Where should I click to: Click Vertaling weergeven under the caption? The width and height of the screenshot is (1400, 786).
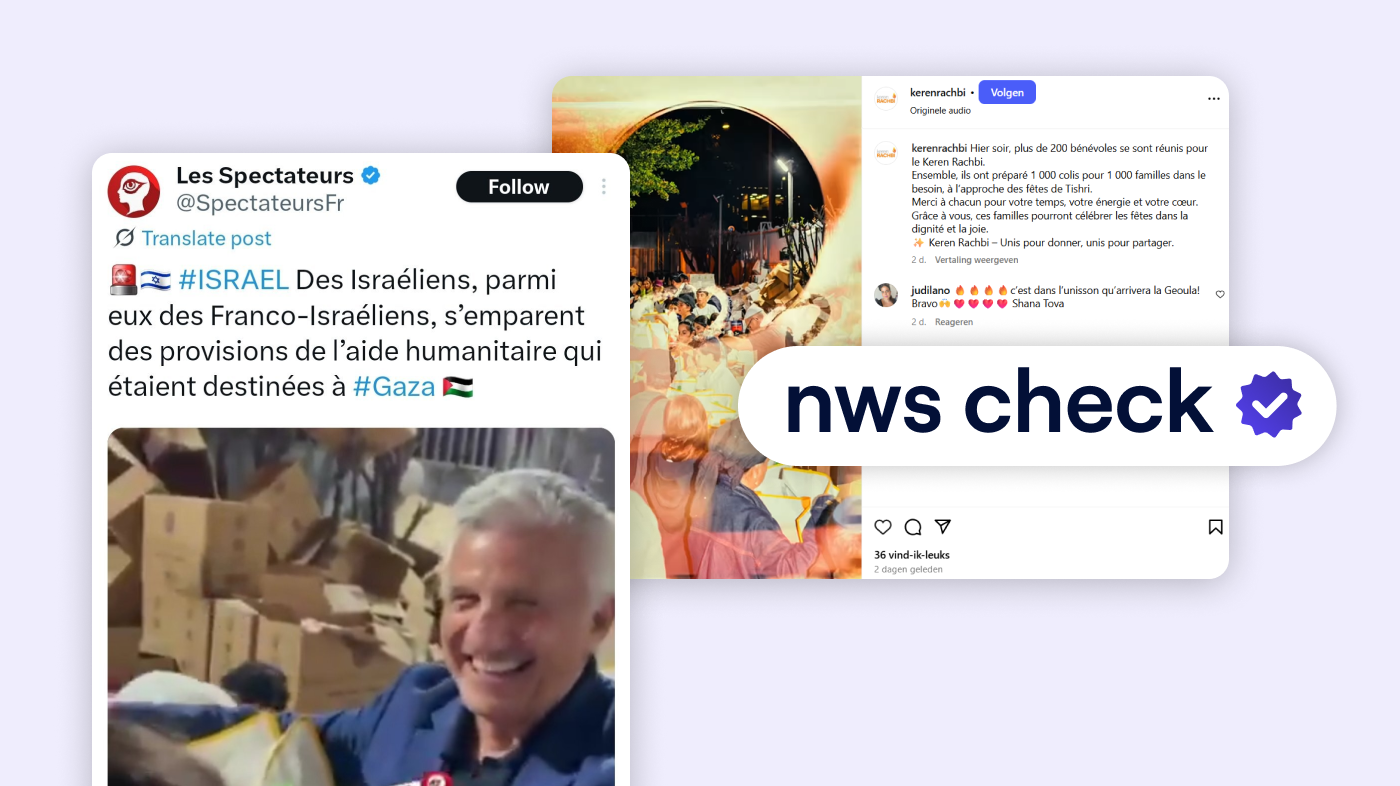(x=976, y=260)
